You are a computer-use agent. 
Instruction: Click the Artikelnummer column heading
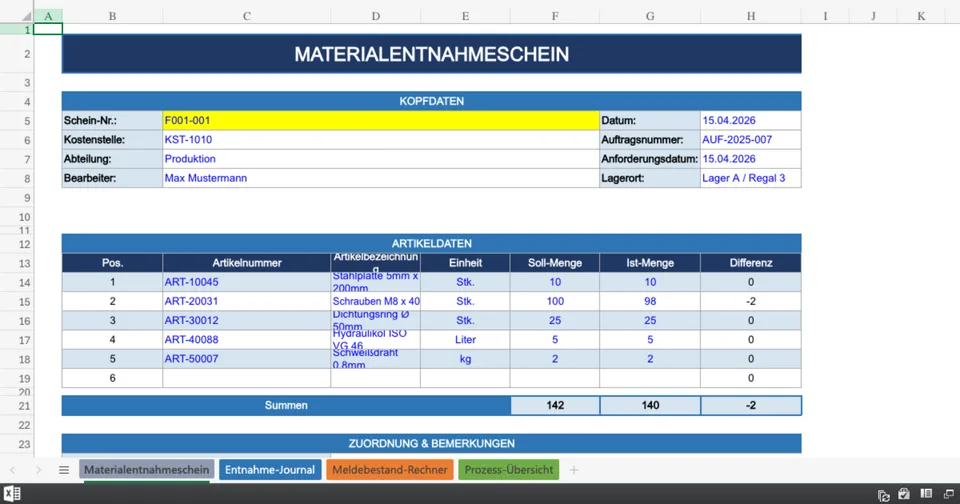(x=247, y=263)
